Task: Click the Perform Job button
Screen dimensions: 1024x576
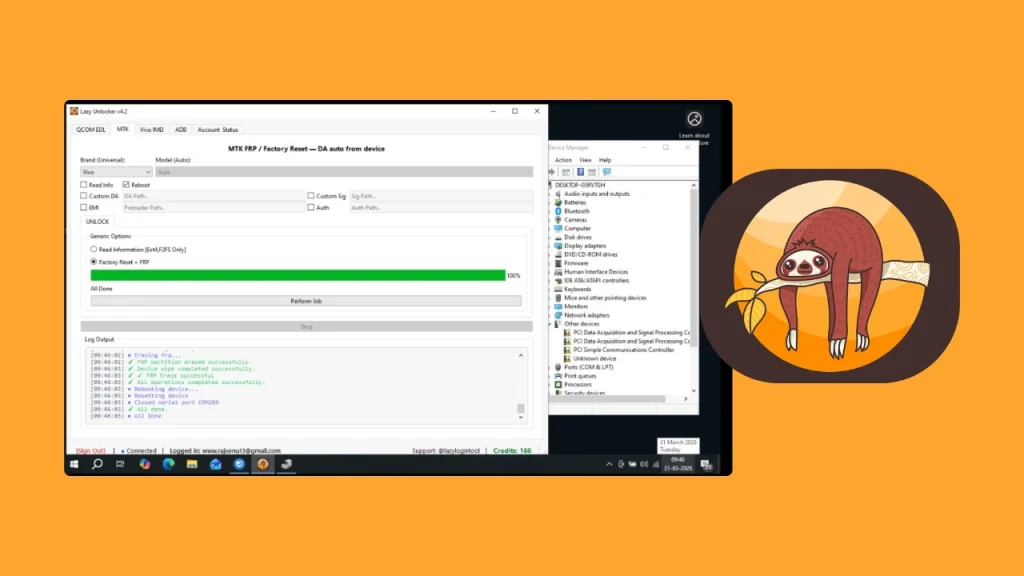Action: click(x=306, y=301)
